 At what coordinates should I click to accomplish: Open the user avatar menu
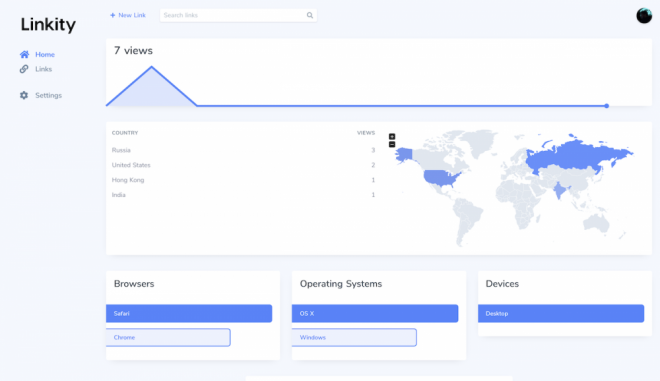[644, 16]
